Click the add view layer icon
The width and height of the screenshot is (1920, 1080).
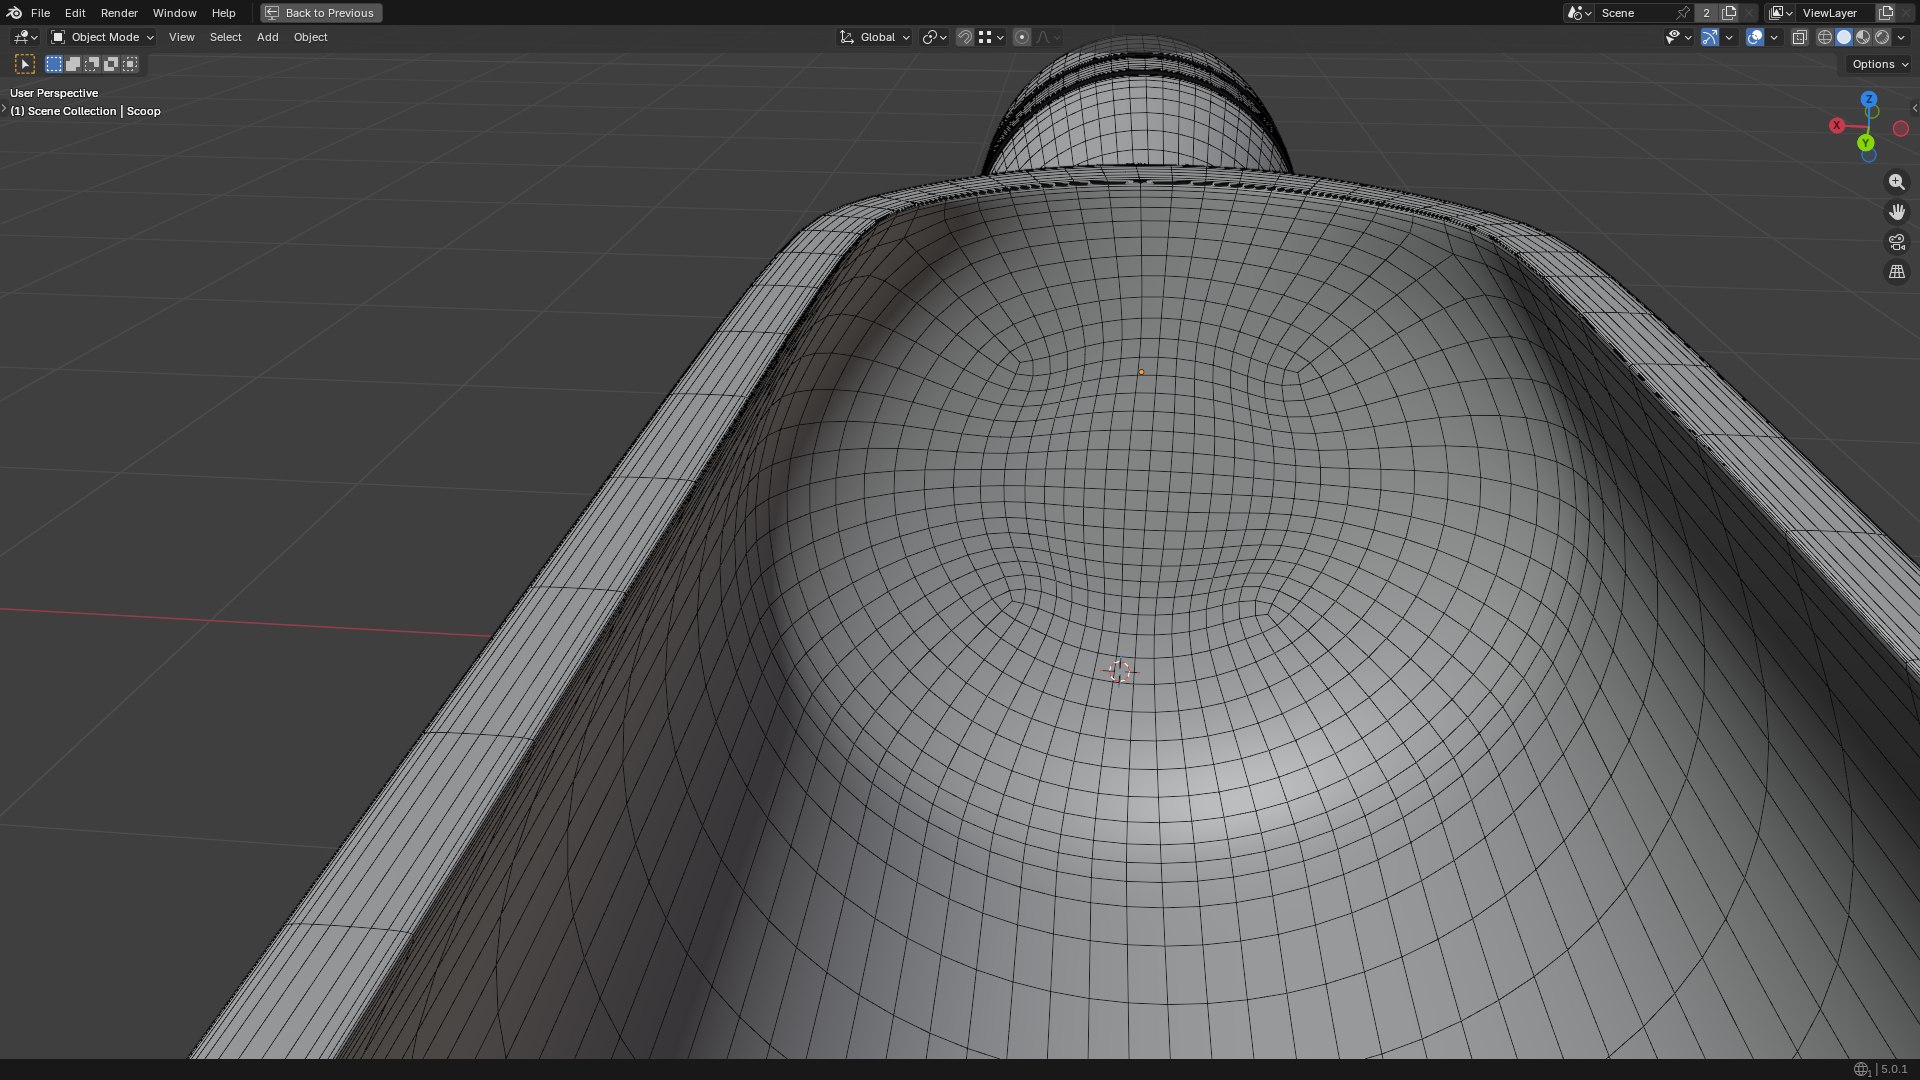click(1886, 13)
